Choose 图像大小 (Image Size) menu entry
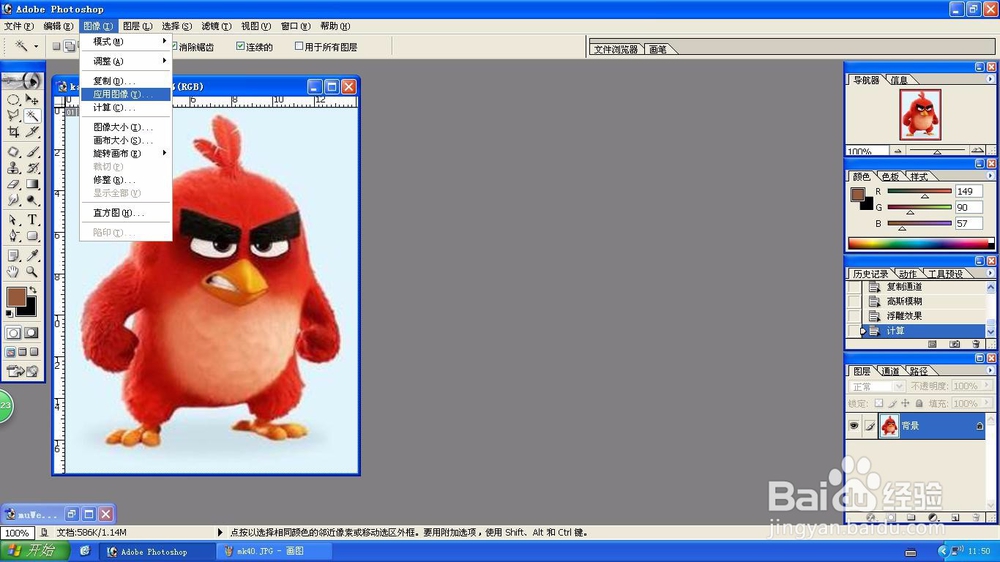Image resolution: width=1000 pixels, height=562 pixels. 126,127
